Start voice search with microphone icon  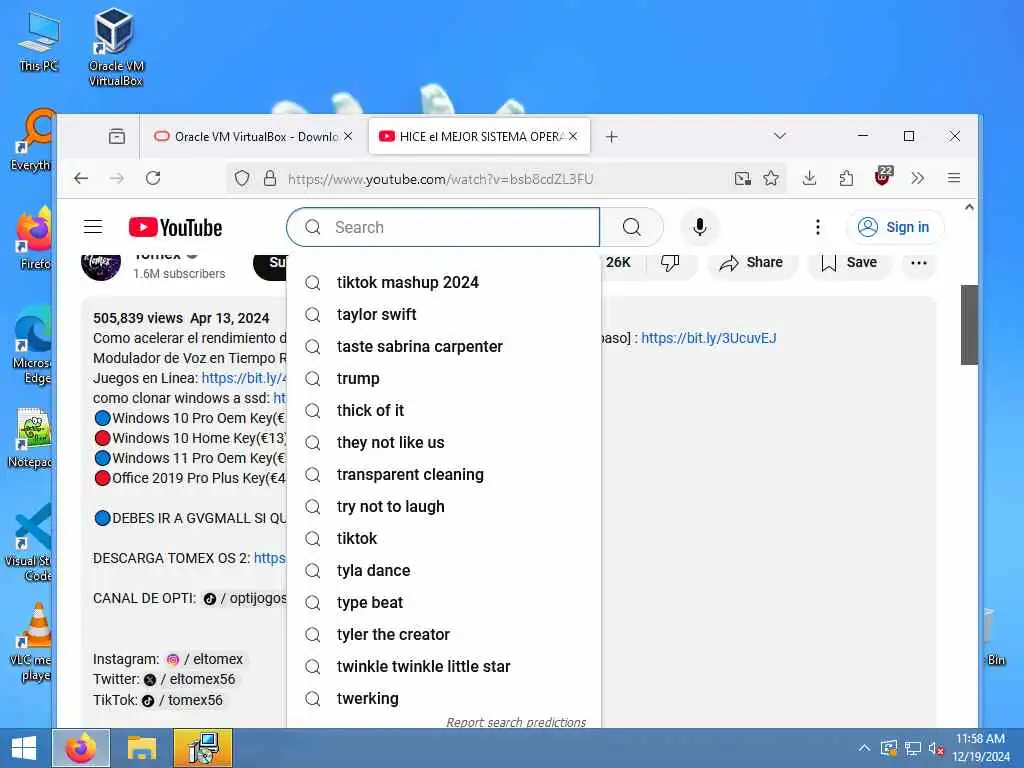pyautogui.click(x=699, y=227)
